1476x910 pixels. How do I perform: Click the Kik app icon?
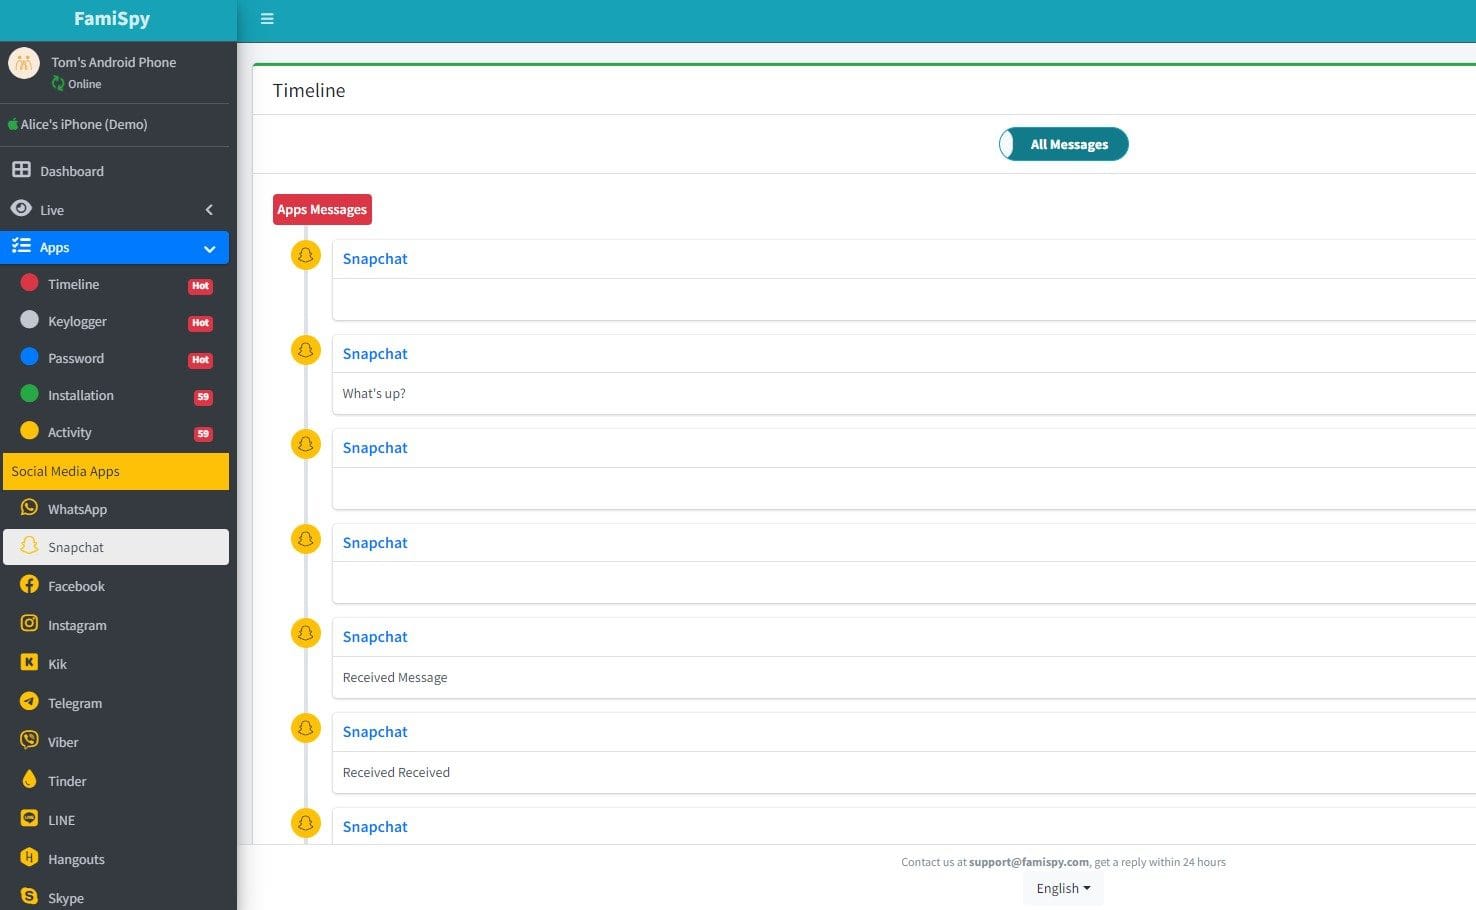tap(29, 663)
